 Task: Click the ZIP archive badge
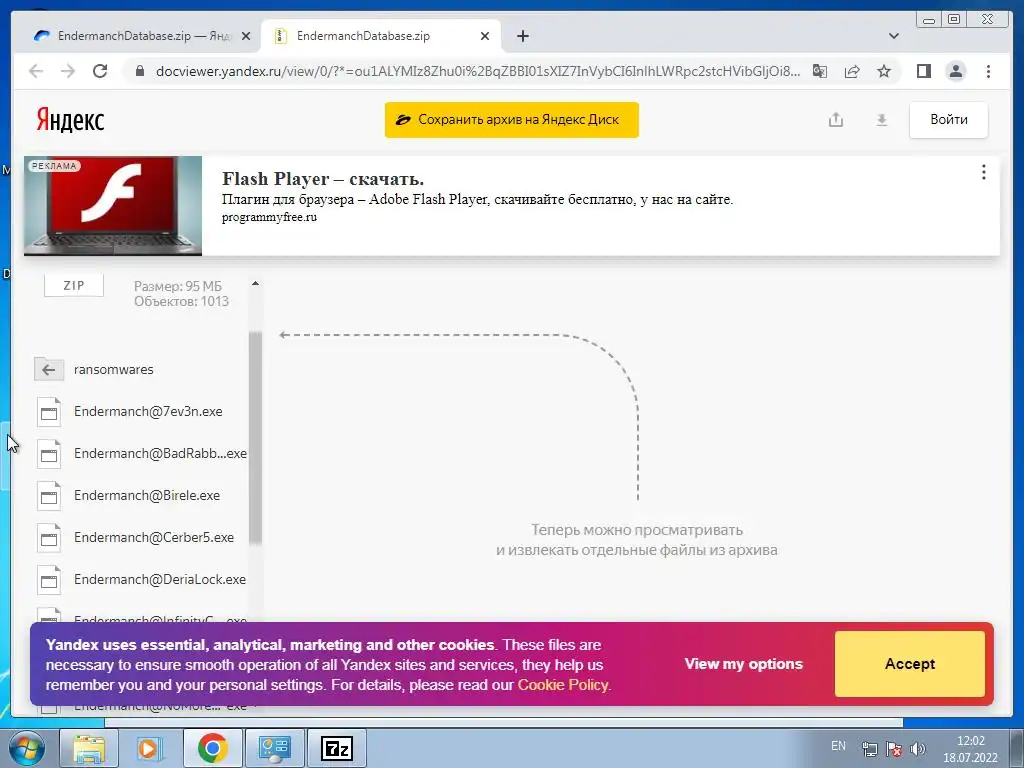74,286
